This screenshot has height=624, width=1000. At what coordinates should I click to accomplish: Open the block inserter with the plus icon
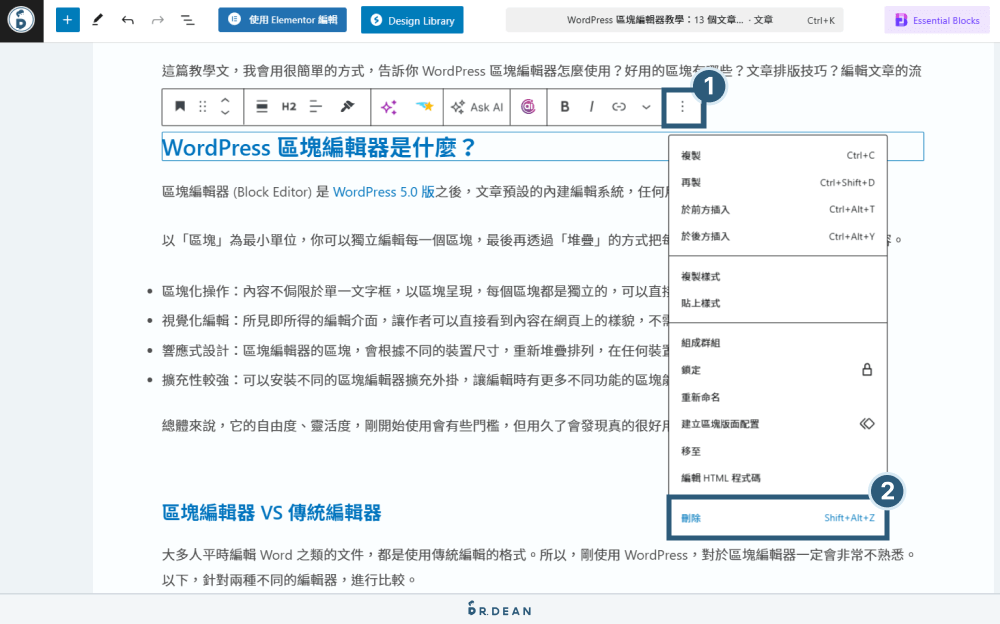(x=67, y=19)
